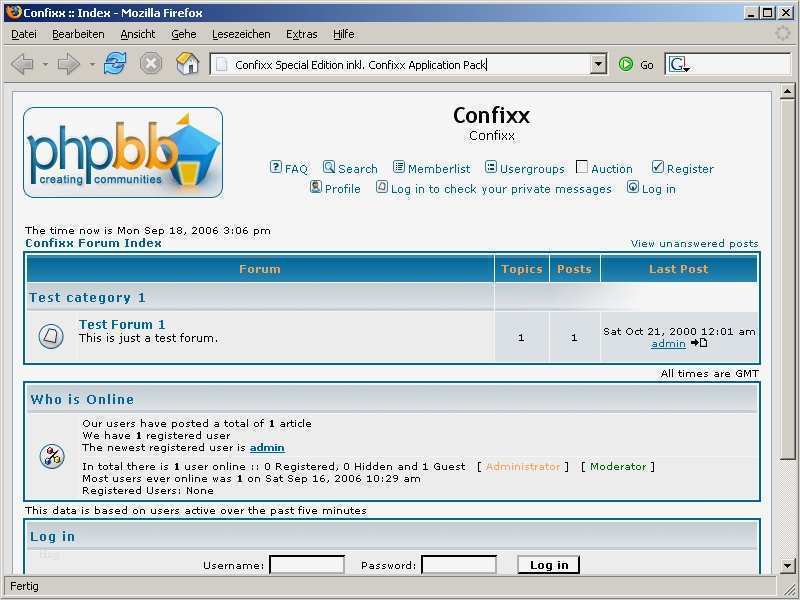Open the Gehe menu

click(x=184, y=34)
